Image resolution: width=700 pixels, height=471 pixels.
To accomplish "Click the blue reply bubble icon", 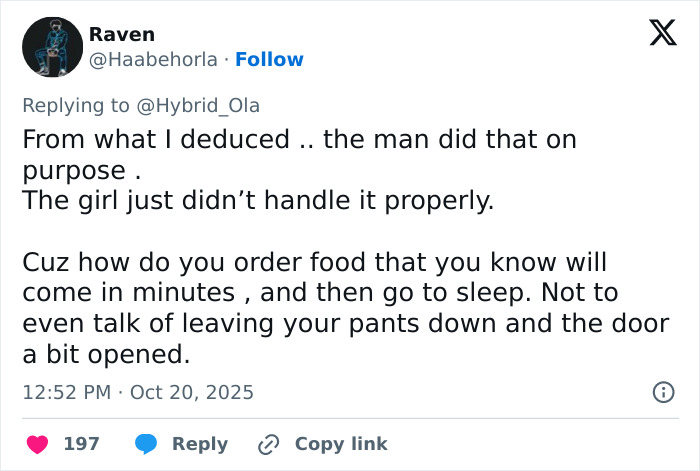I will tap(146, 443).
